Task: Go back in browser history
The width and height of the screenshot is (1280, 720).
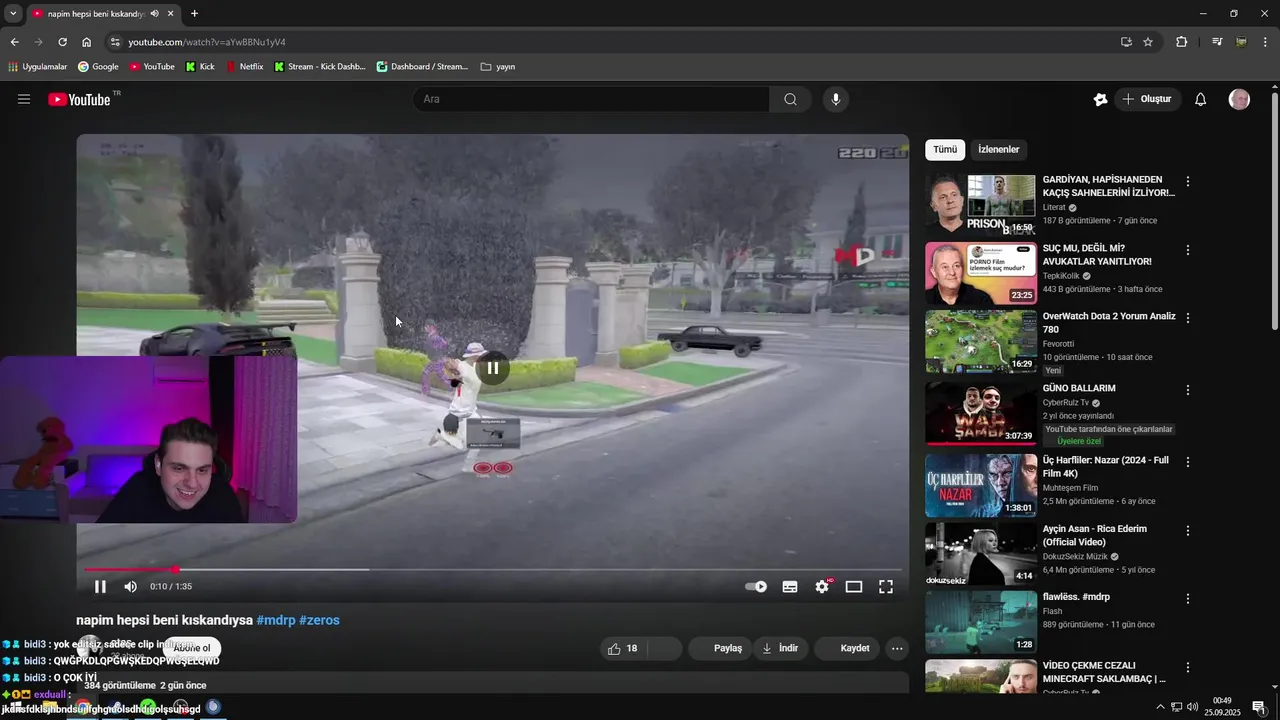Action: 14,42
